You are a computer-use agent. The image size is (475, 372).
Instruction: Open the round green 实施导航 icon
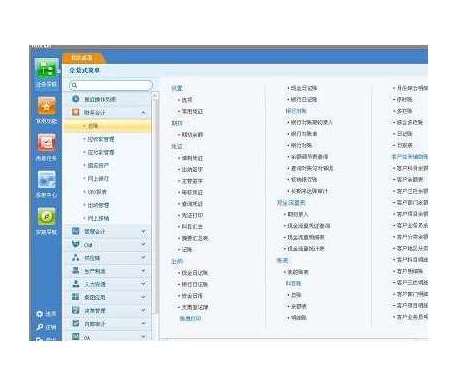click(46, 217)
